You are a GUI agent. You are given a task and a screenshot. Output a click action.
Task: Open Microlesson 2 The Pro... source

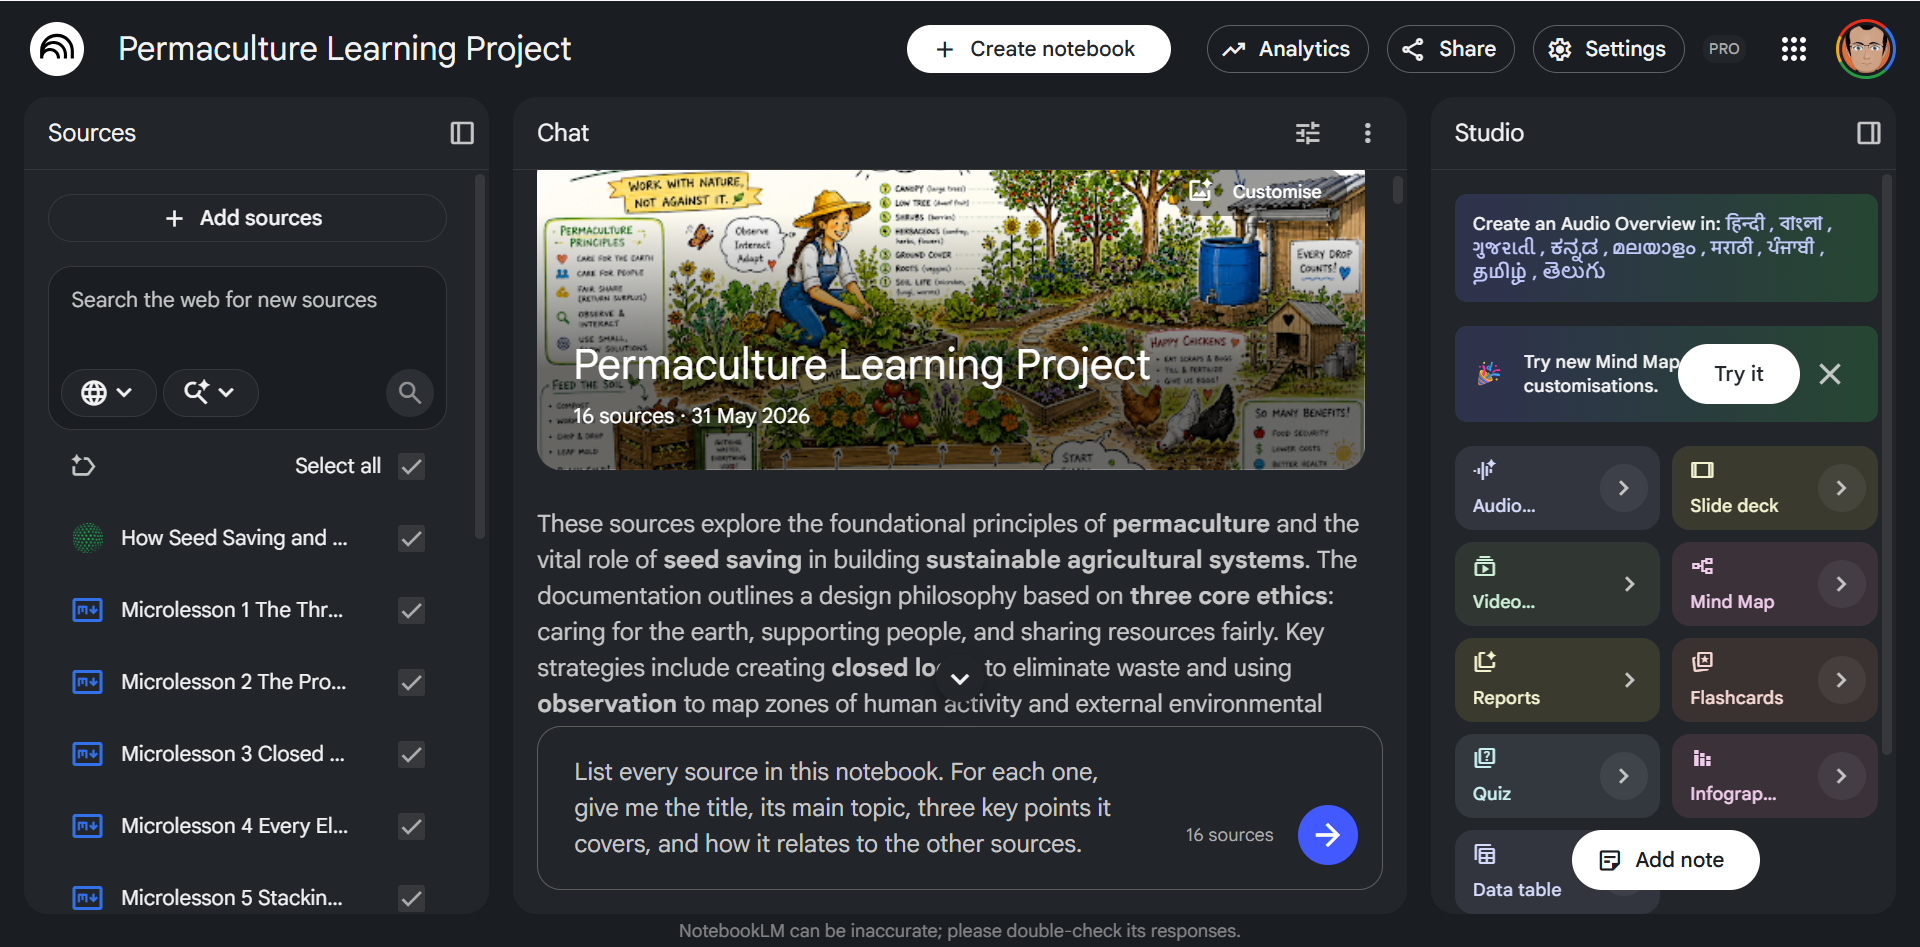[233, 682]
